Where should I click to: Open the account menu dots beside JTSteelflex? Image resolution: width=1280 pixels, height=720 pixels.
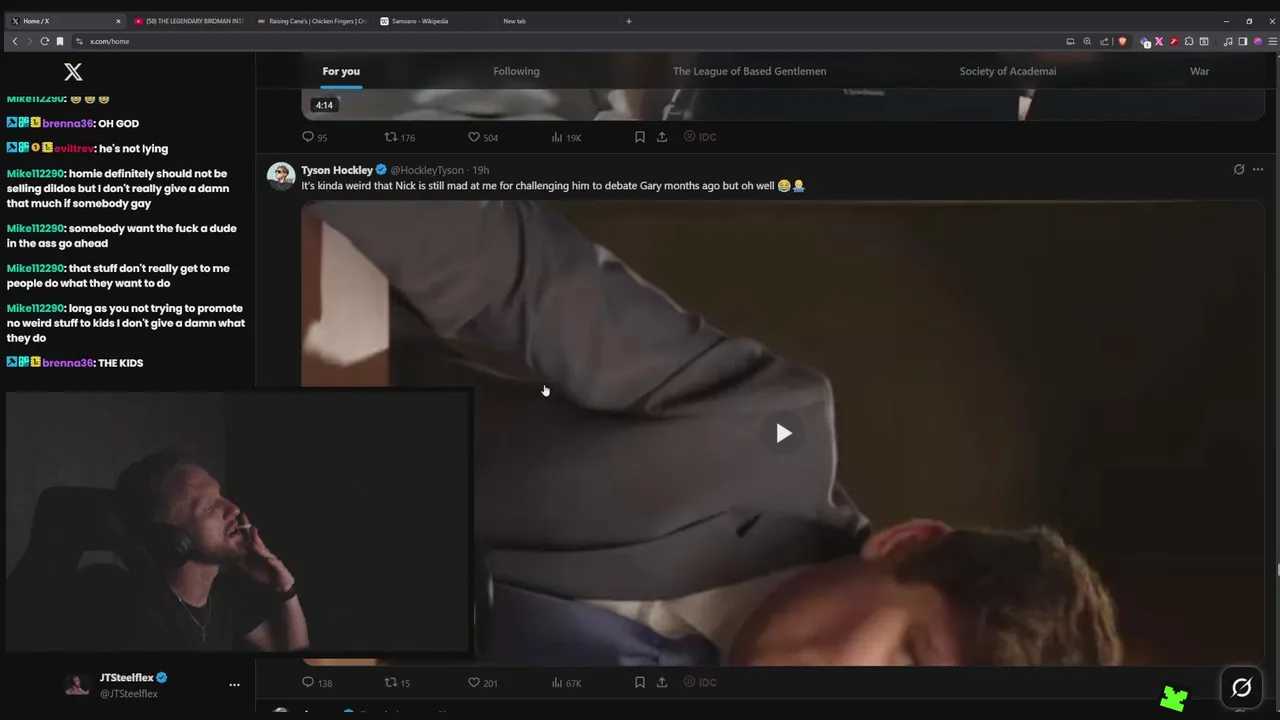tap(234, 685)
